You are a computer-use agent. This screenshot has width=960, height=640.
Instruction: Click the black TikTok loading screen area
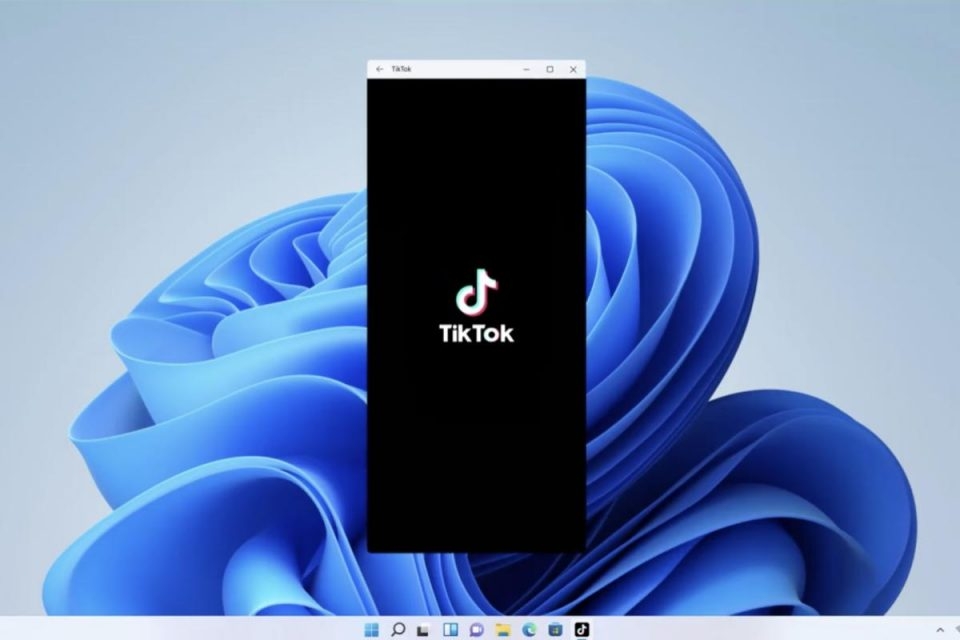click(476, 450)
